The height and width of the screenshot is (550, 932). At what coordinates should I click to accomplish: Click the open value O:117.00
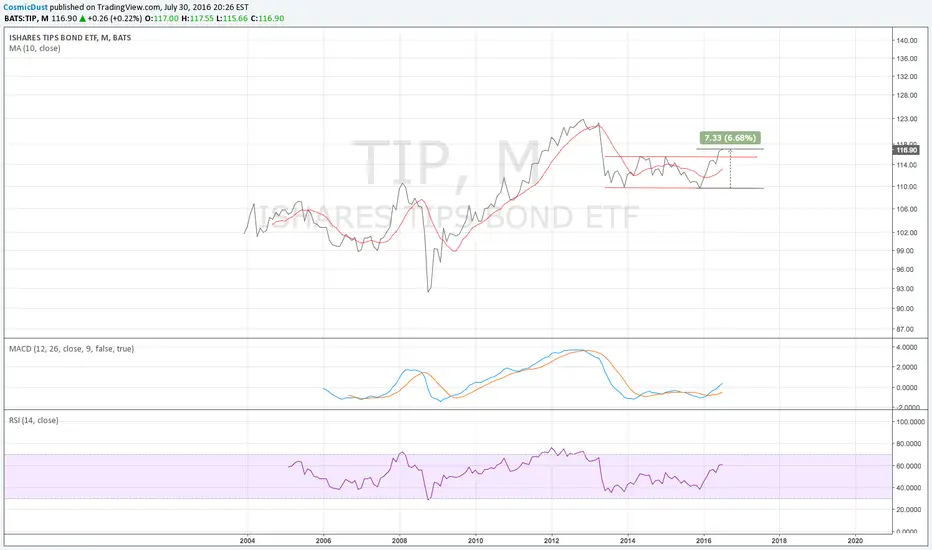tap(162, 18)
